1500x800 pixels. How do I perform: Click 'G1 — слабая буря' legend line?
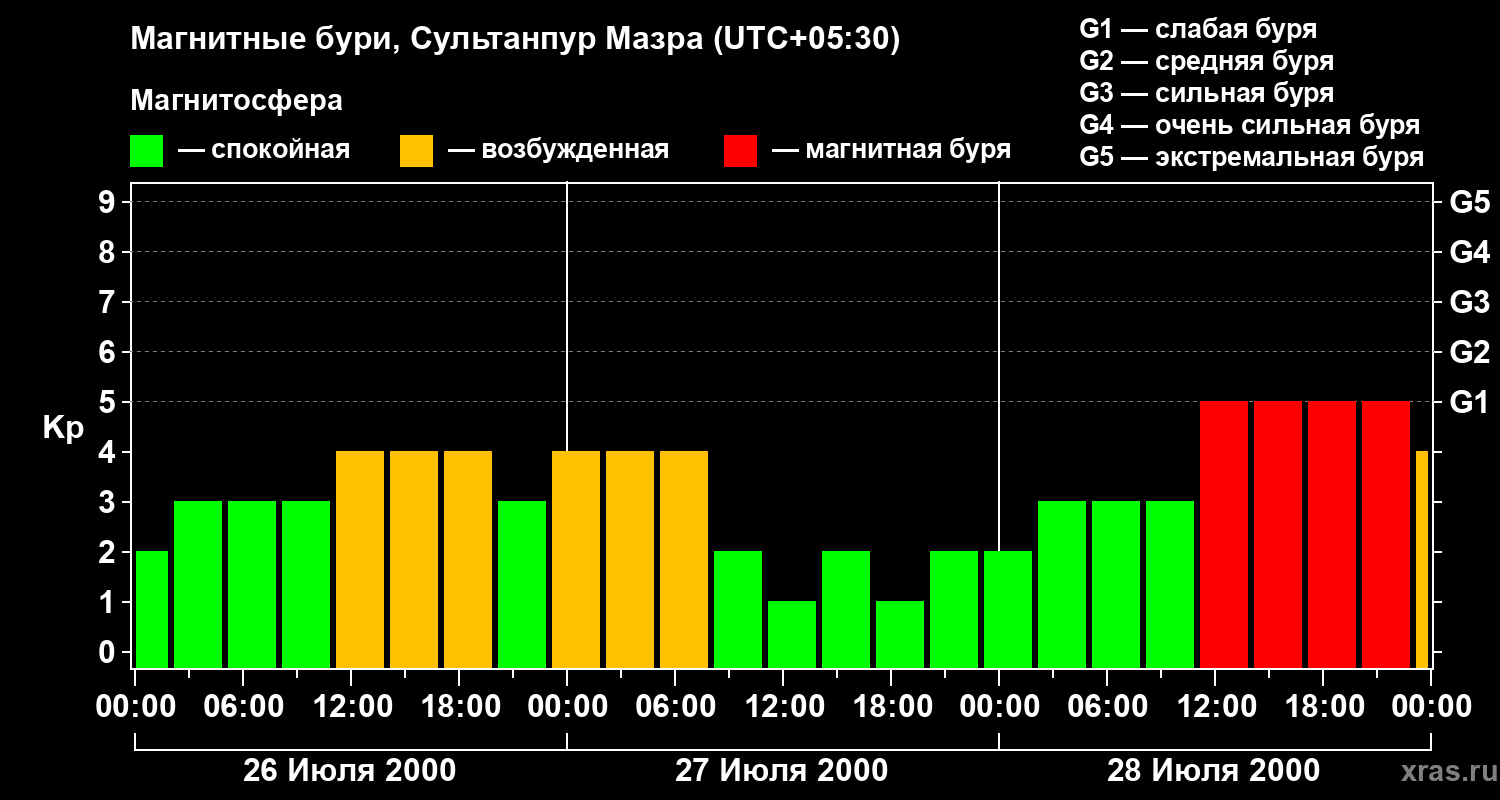click(1198, 29)
